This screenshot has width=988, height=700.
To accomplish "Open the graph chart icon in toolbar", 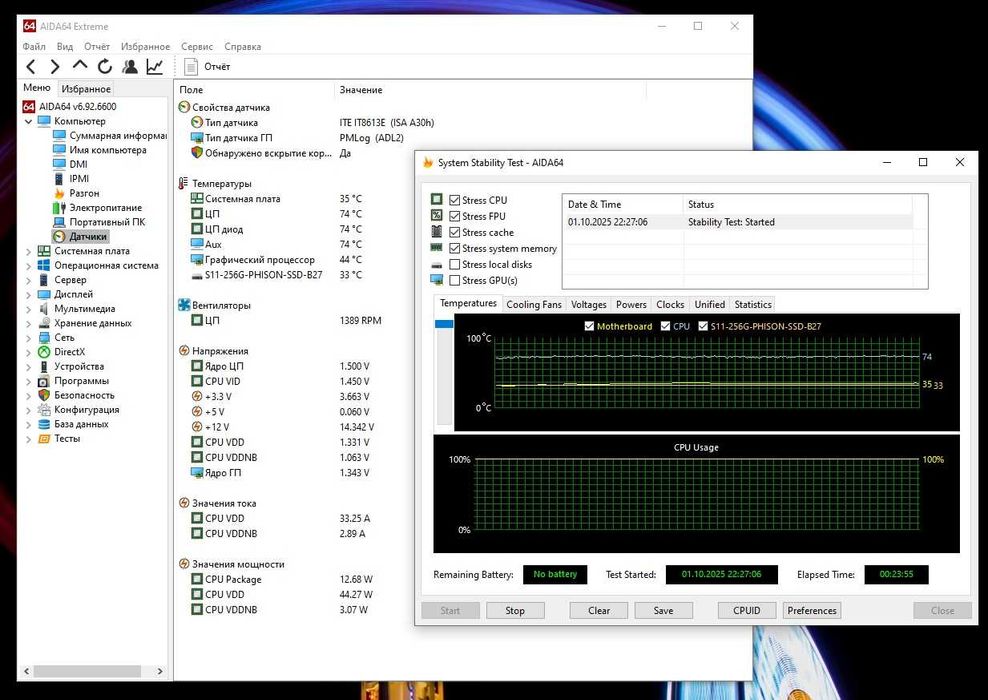I will pyautogui.click(x=154, y=66).
